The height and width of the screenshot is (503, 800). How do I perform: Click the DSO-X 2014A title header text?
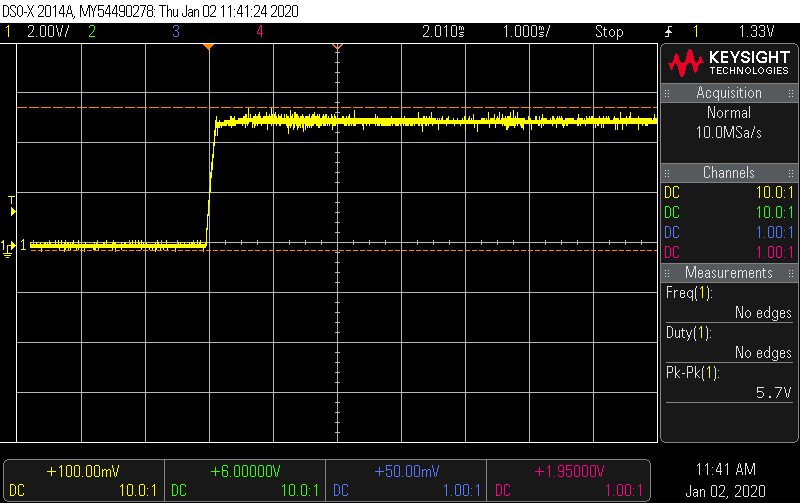point(151,11)
